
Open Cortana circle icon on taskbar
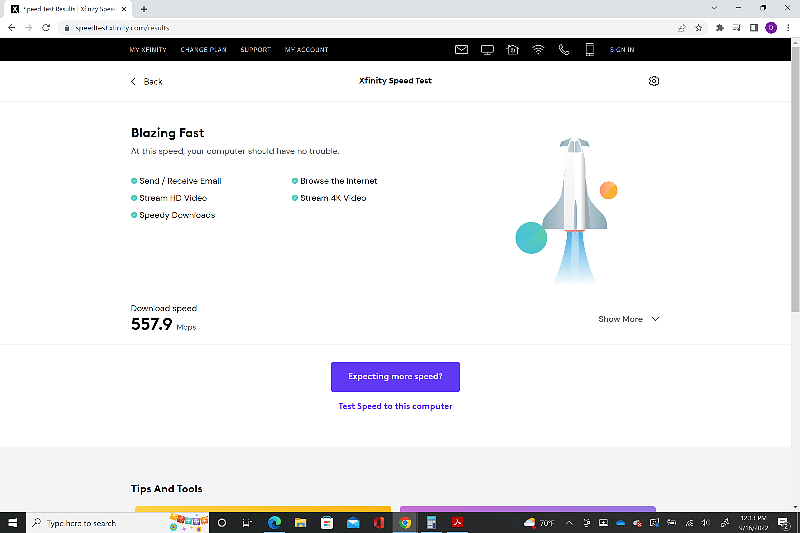click(x=222, y=523)
